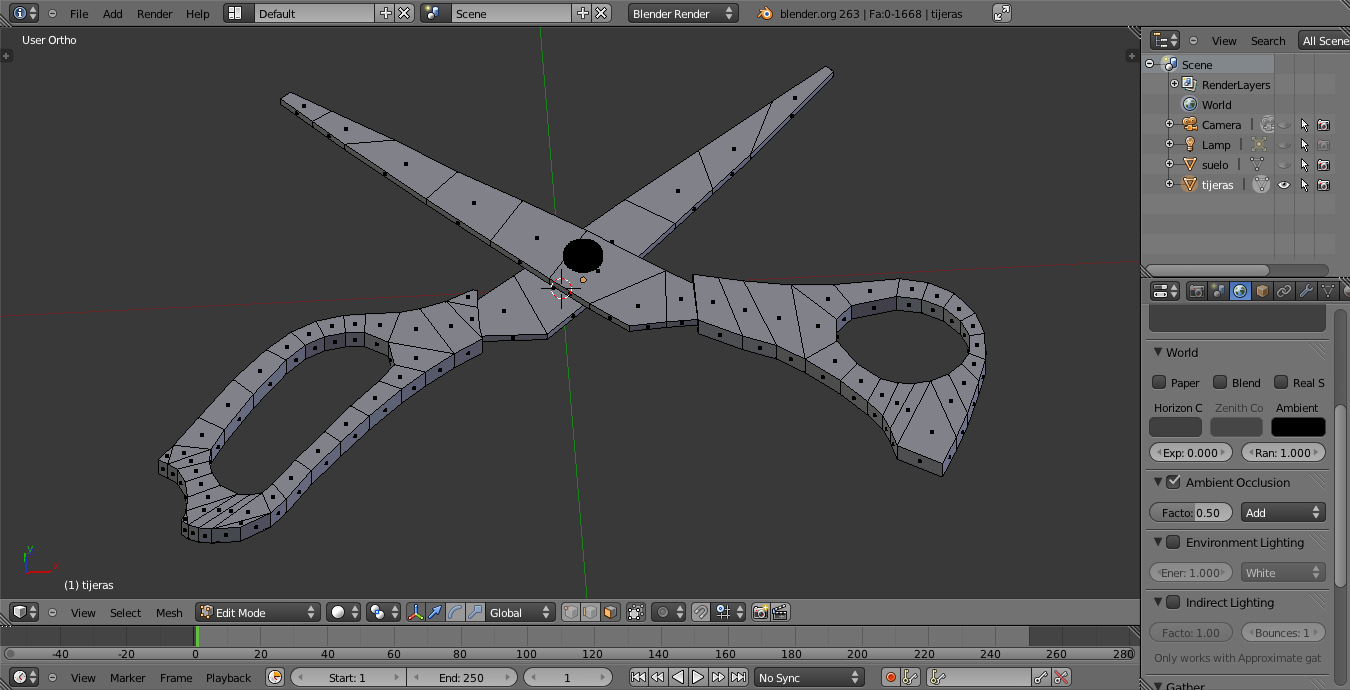Toggle visibility eye for tijeras object
Image resolution: width=1350 pixels, height=690 pixels.
coord(1284,185)
